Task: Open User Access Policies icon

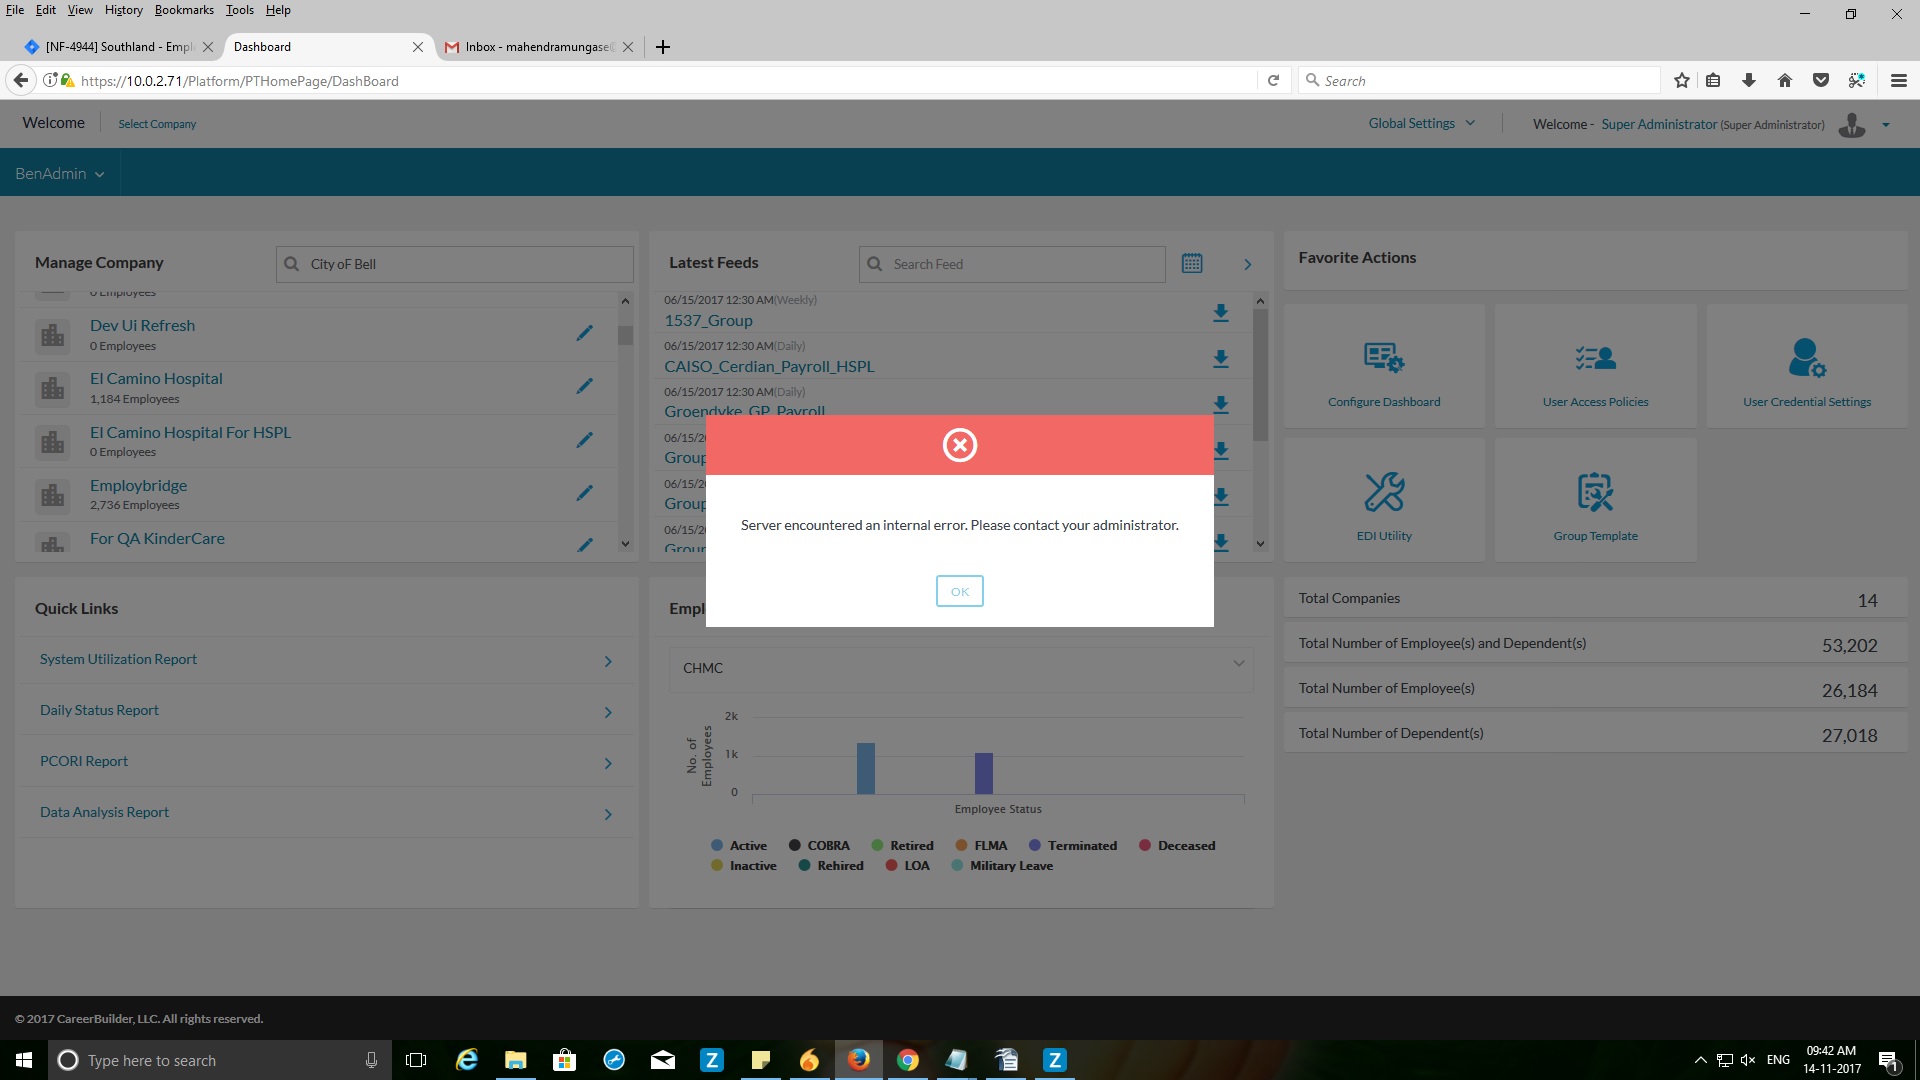Action: pos(1595,357)
